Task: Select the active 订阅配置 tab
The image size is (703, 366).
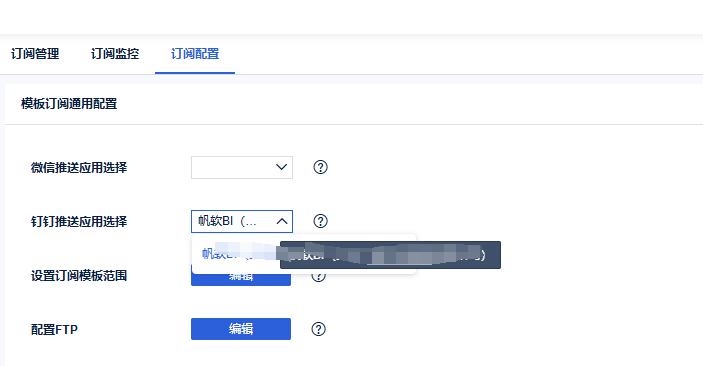Action: [x=195, y=54]
